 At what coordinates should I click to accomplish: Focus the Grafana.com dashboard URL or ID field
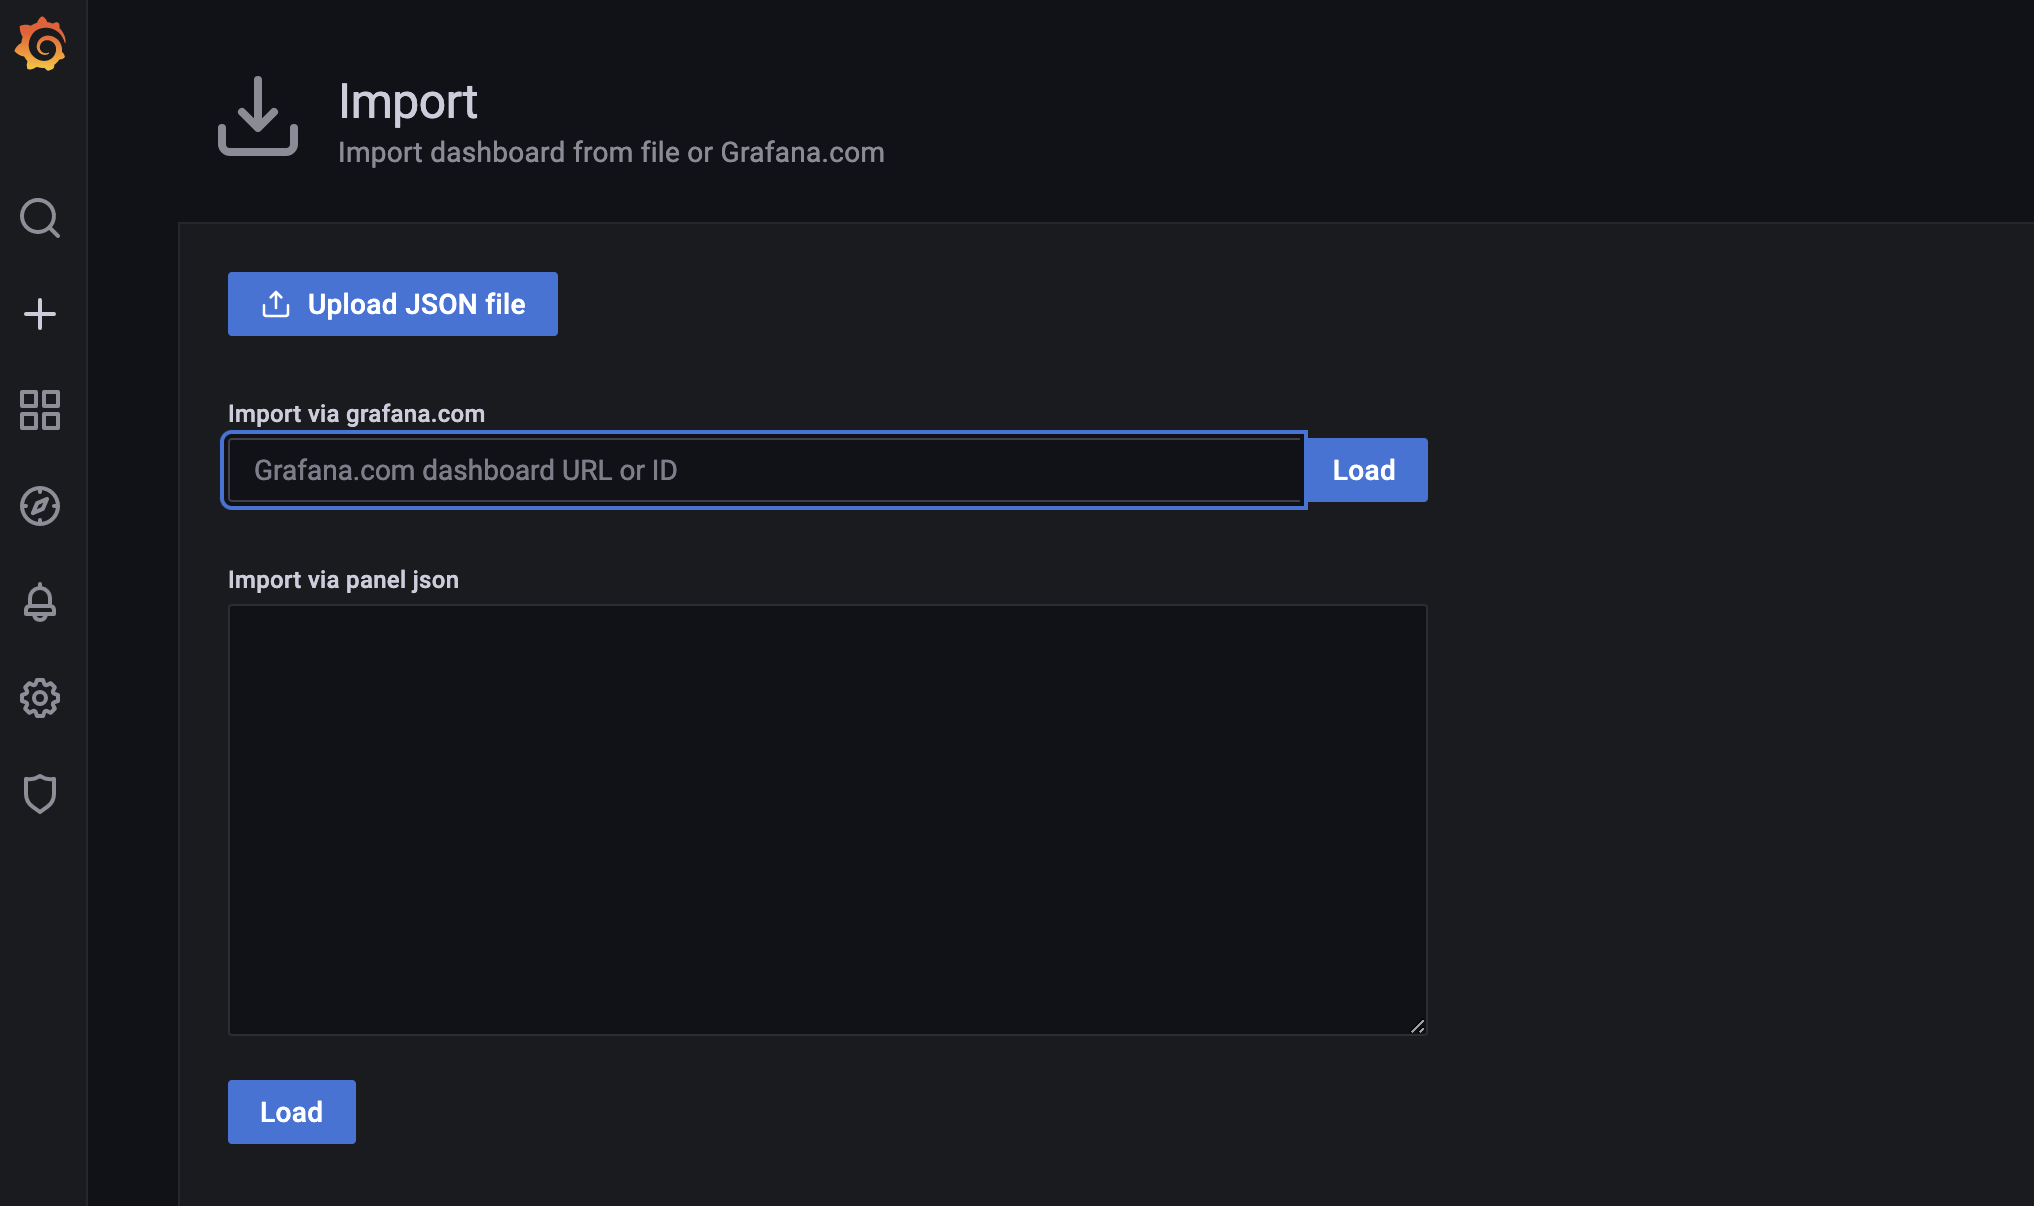765,470
